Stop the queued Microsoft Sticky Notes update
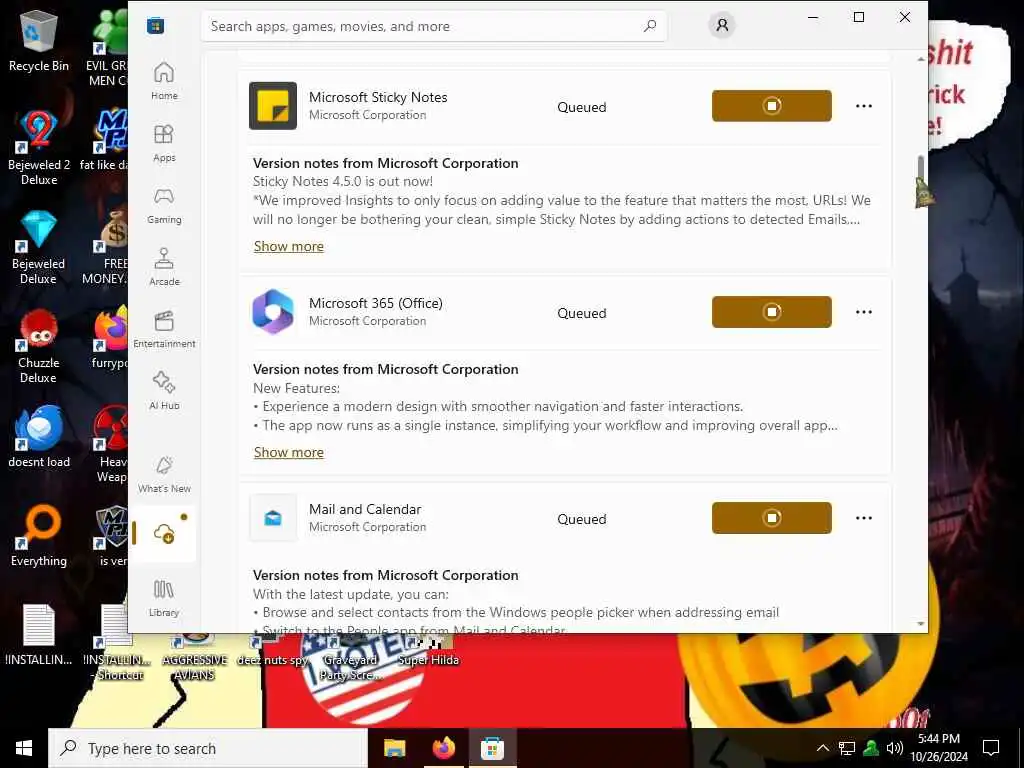 coord(771,106)
